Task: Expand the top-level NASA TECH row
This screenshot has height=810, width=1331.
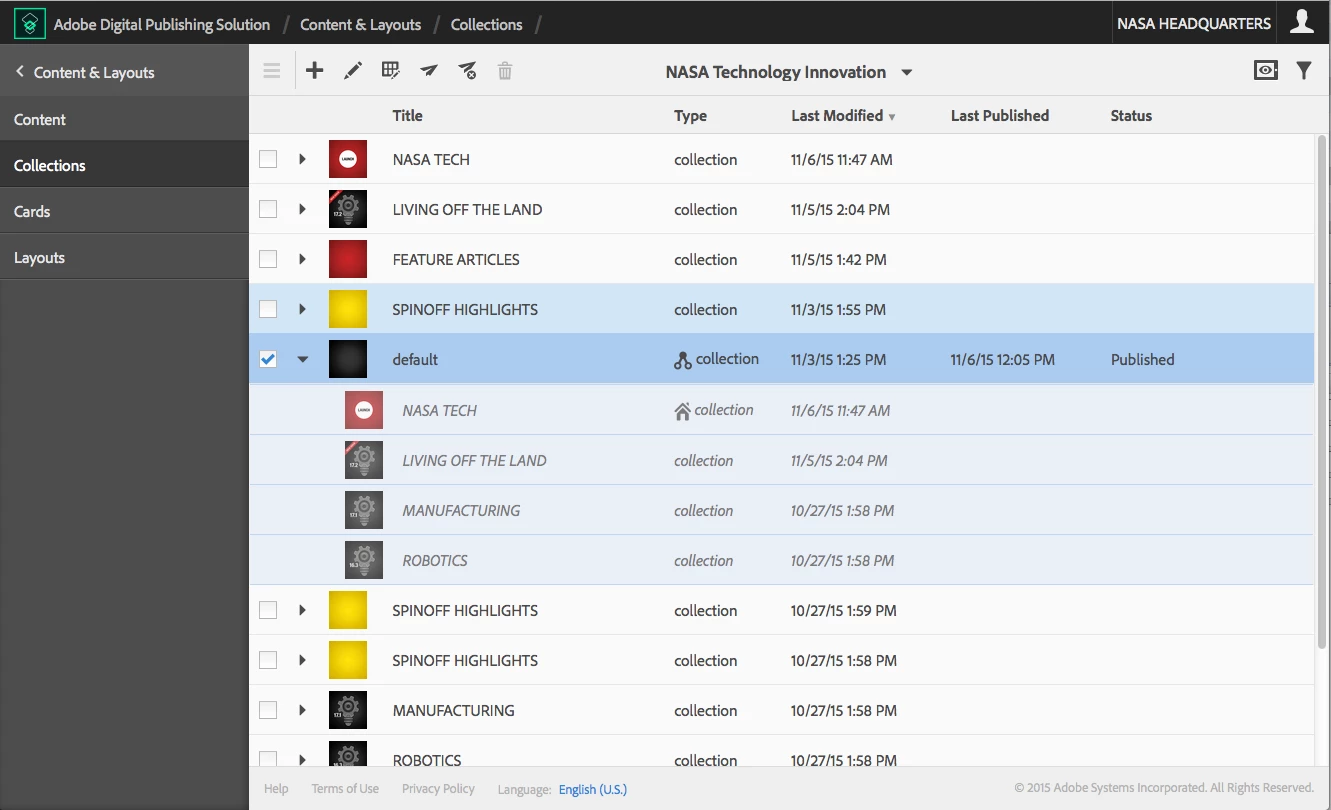Action: tap(302, 159)
